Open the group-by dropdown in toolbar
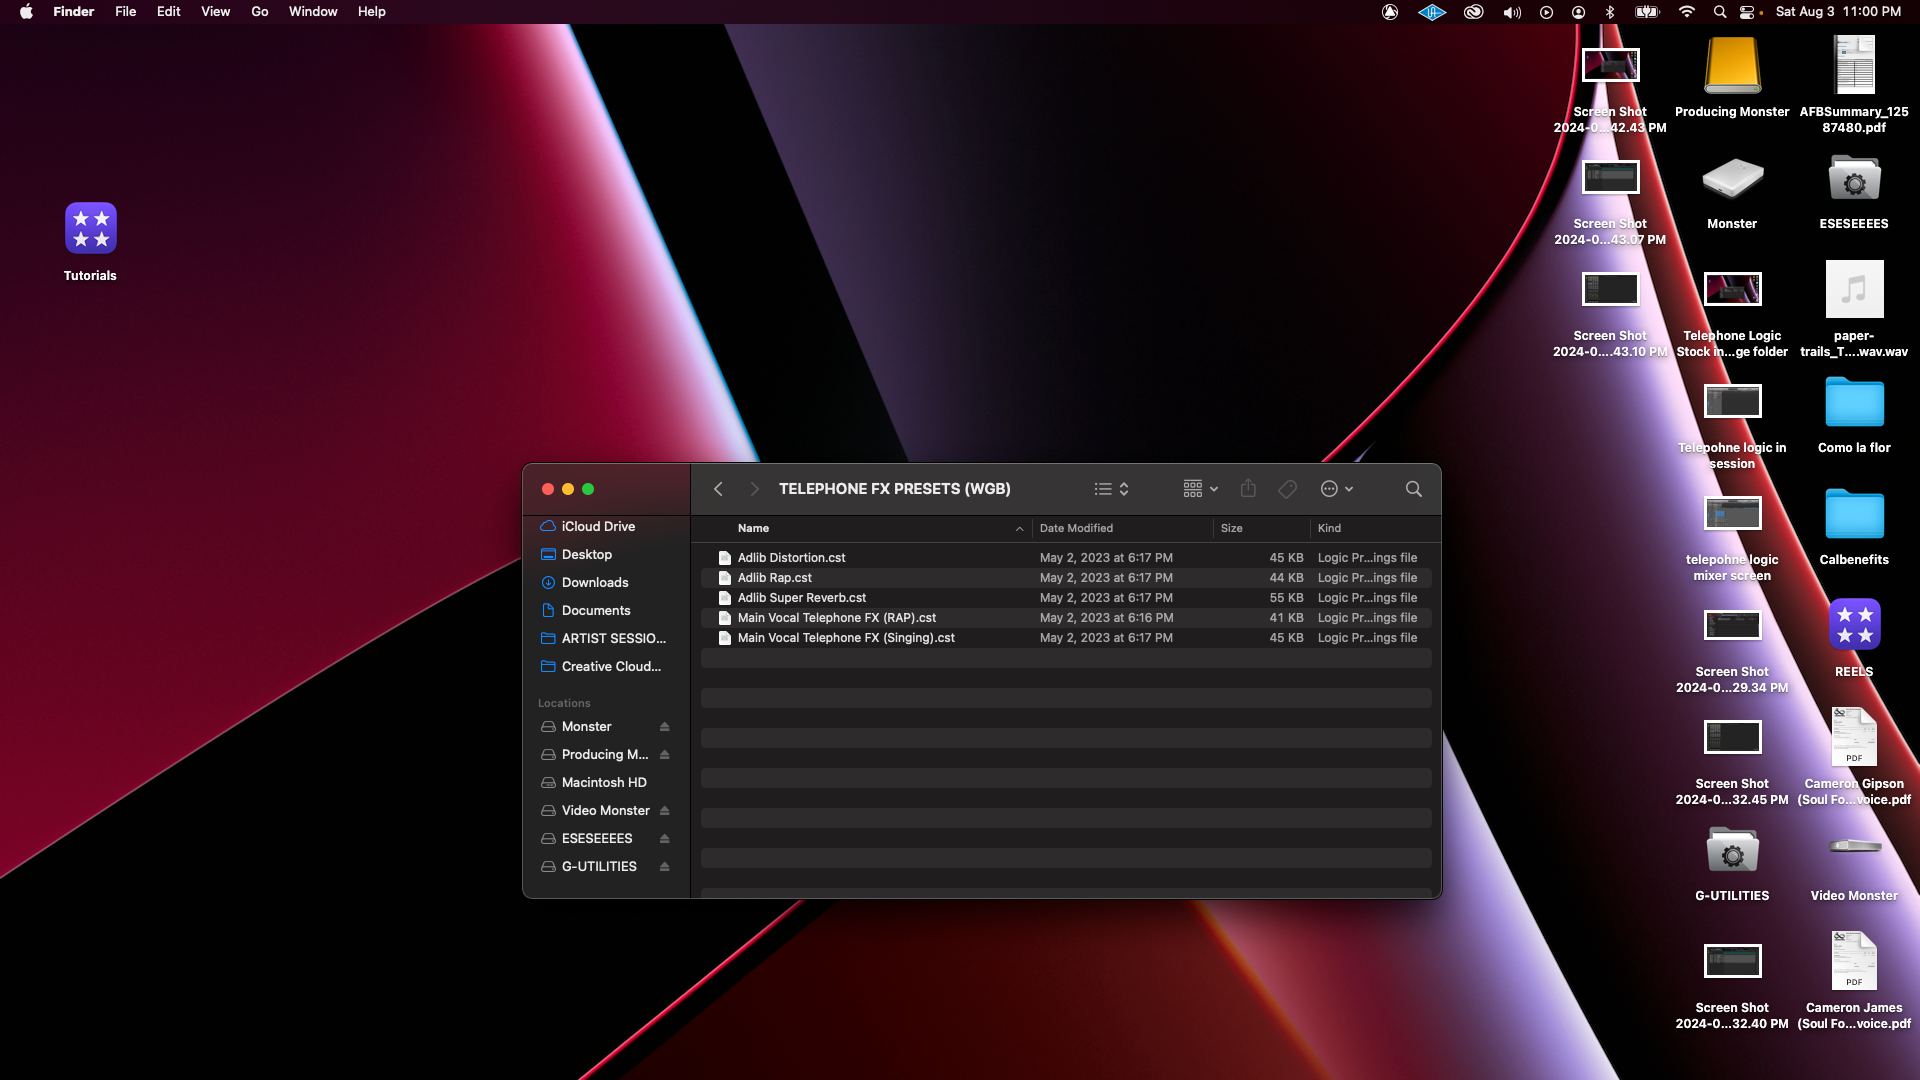The image size is (1920, 1080). [1200, 489]
